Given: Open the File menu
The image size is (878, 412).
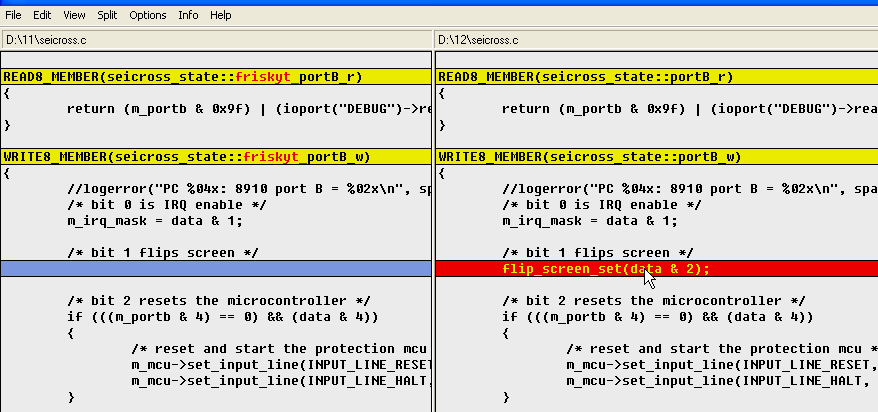Looking at the screenshot, I should pos(14,15).
